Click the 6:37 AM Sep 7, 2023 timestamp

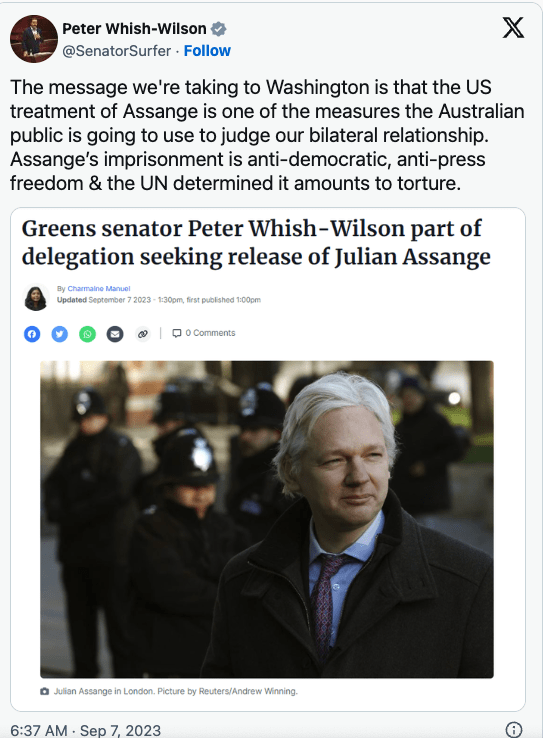pyautogui.click(x=86, y=730)
